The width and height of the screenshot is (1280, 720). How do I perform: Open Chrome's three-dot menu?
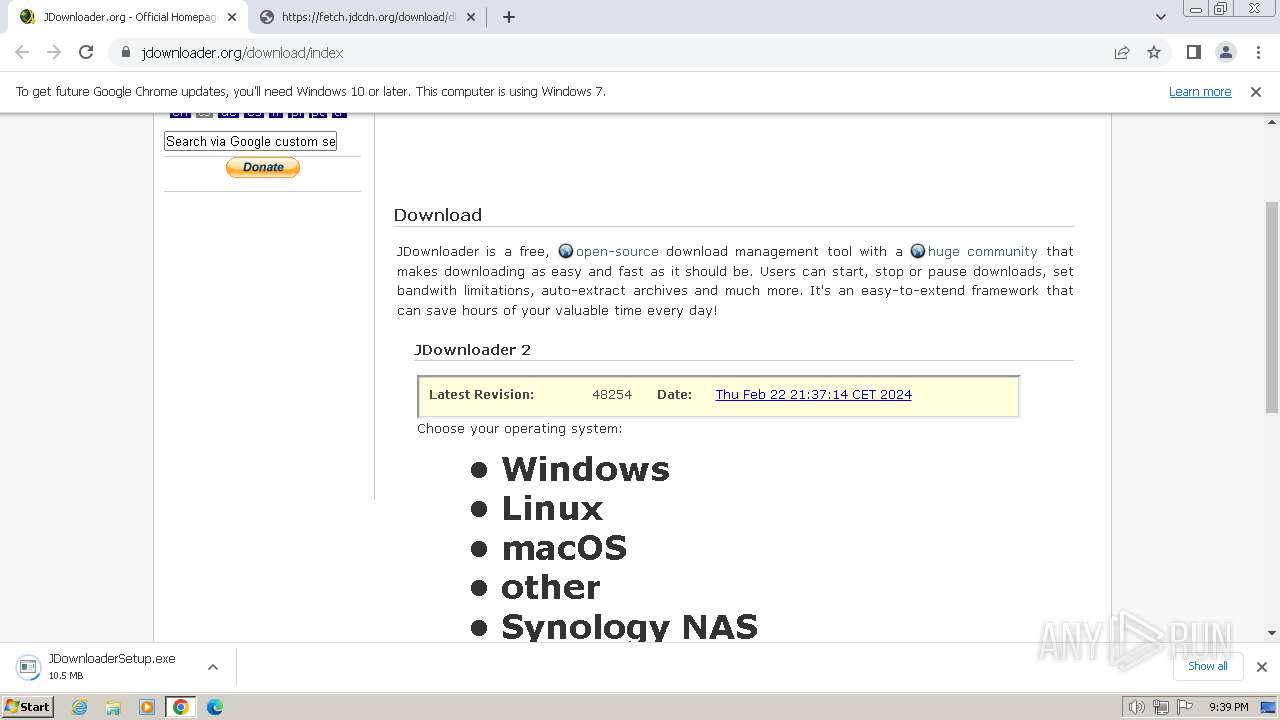pyautogui.click(x=1258, y=52)
